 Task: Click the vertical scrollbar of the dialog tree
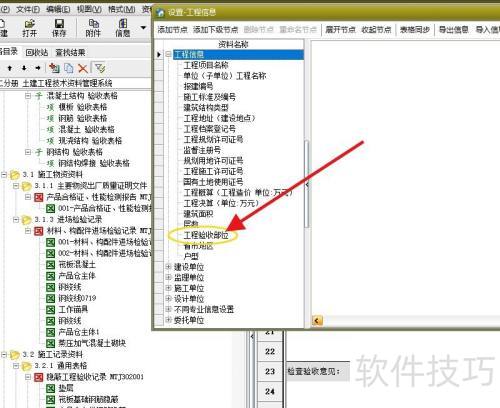[306, 184]
